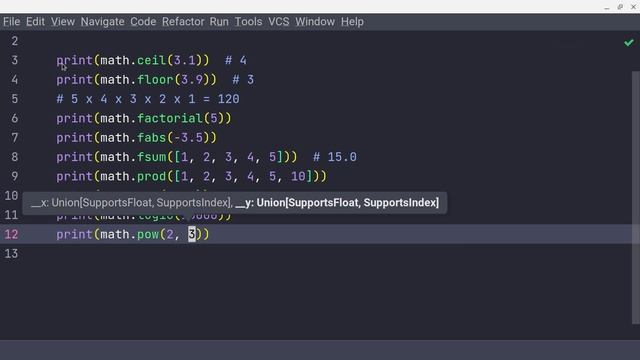Screen dimensions: 640x360
Task: Click the highlighted 3 argument in pow
Action: tap(192, 234)
